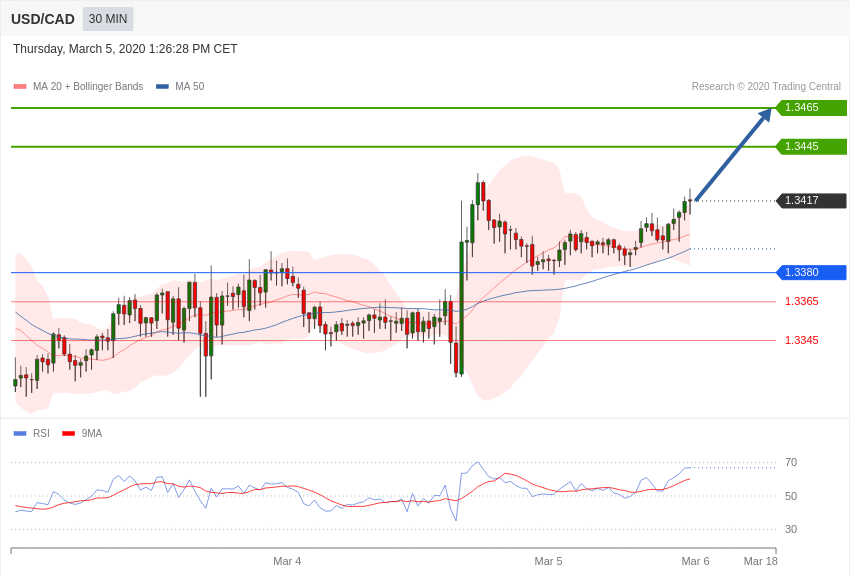Image resolution: width=850 pixels, height=576 pixels.
Task: Click the blue 1.3380 pivot price tag
Action: 812,272
